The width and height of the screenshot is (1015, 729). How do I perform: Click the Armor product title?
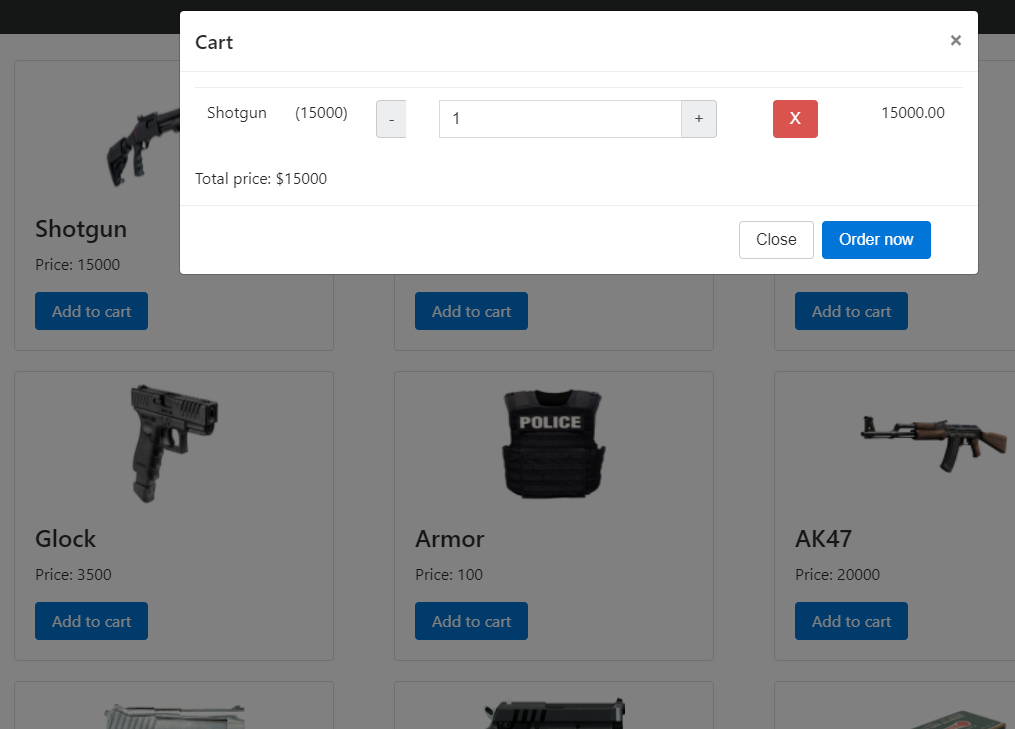[449, 539]
